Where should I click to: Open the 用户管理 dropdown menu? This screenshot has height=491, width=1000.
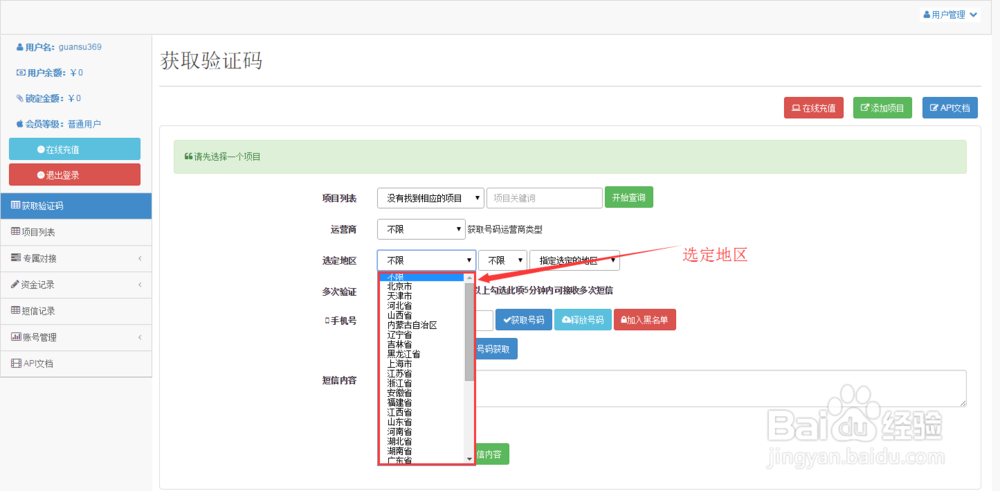tap(950, 15)
